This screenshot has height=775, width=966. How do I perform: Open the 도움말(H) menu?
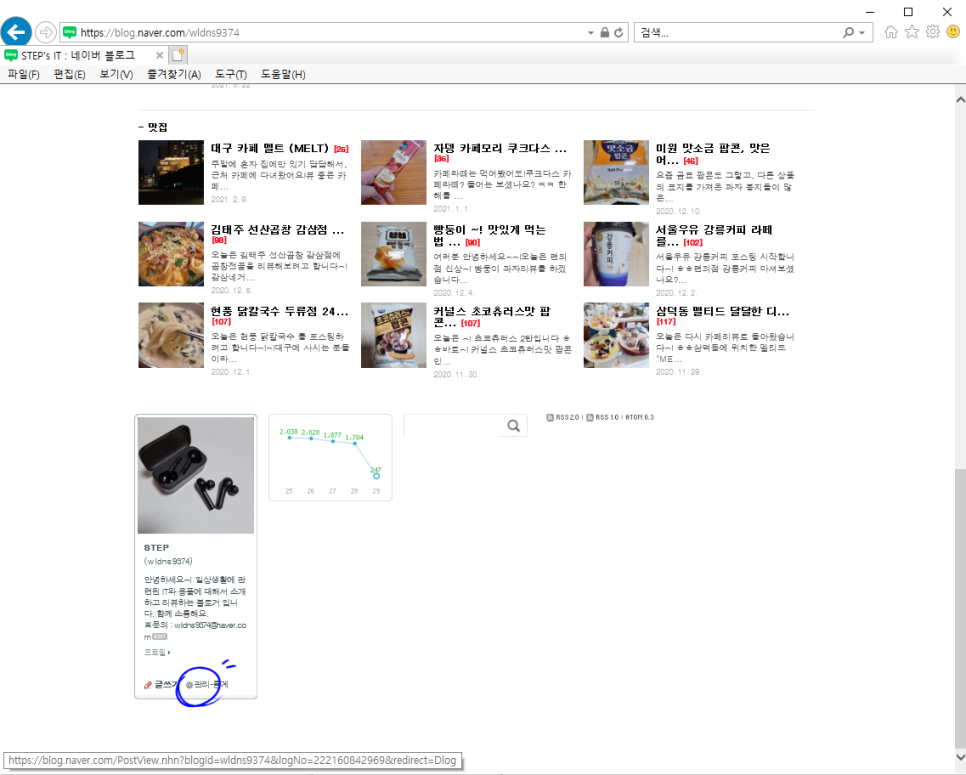pos(283,75)
